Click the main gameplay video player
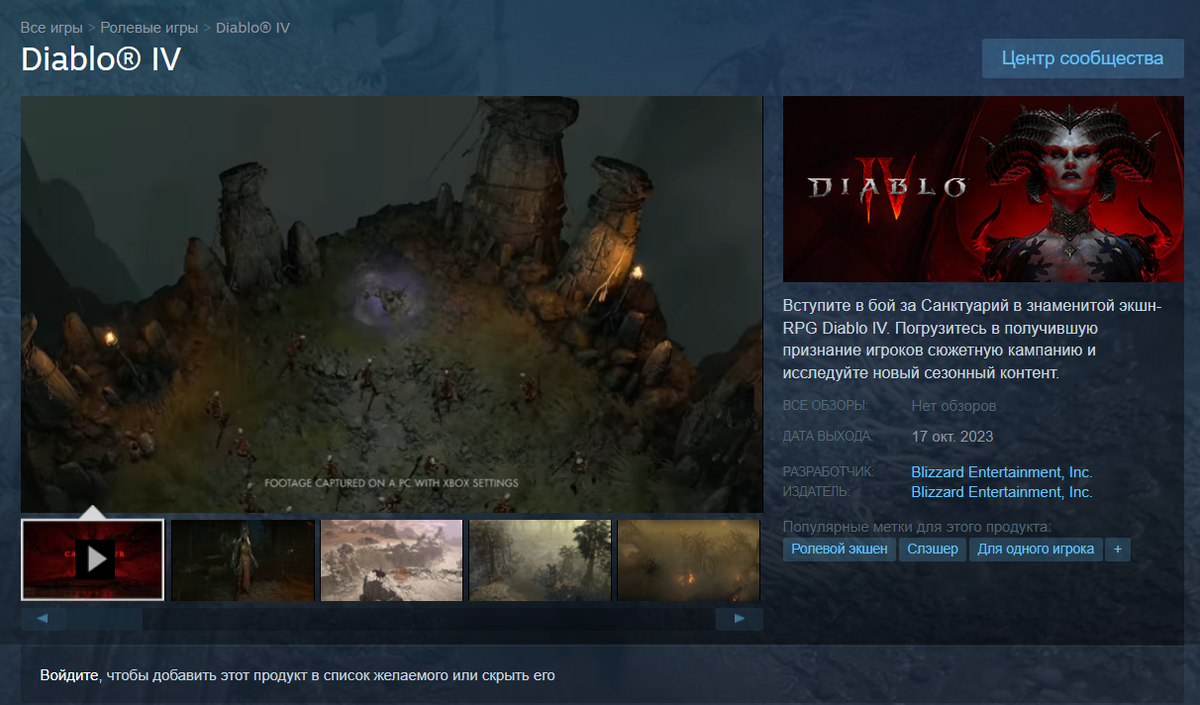This screenshot has width=1200, height=705. coord(392,304)
